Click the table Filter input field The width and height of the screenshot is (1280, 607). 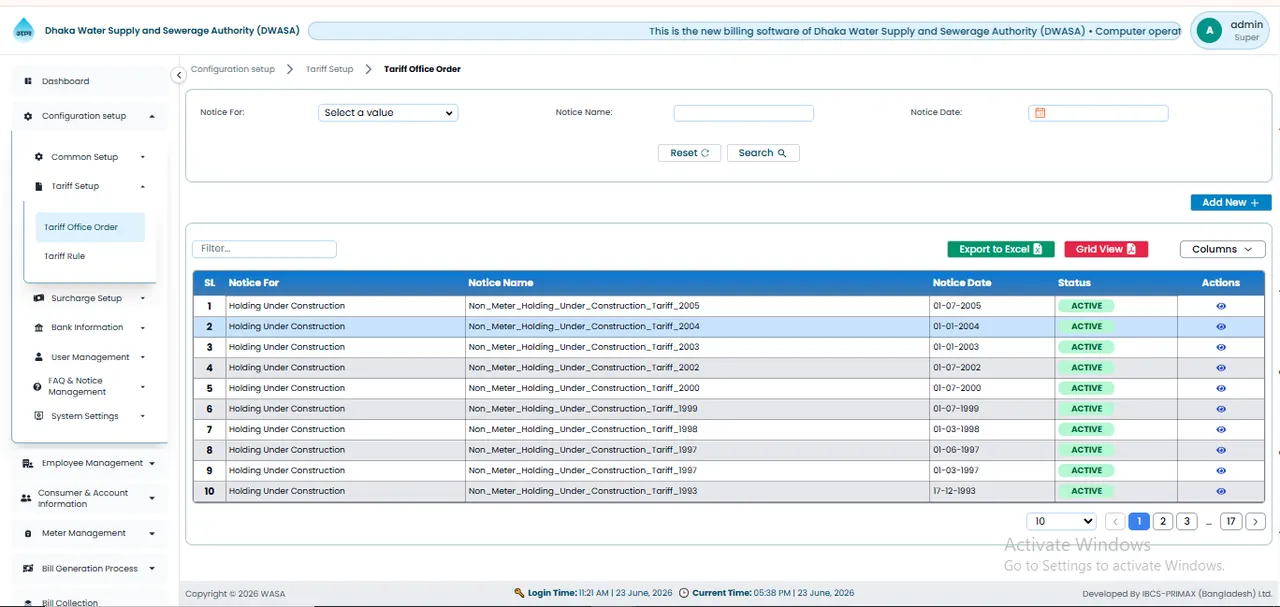[265, 249]
